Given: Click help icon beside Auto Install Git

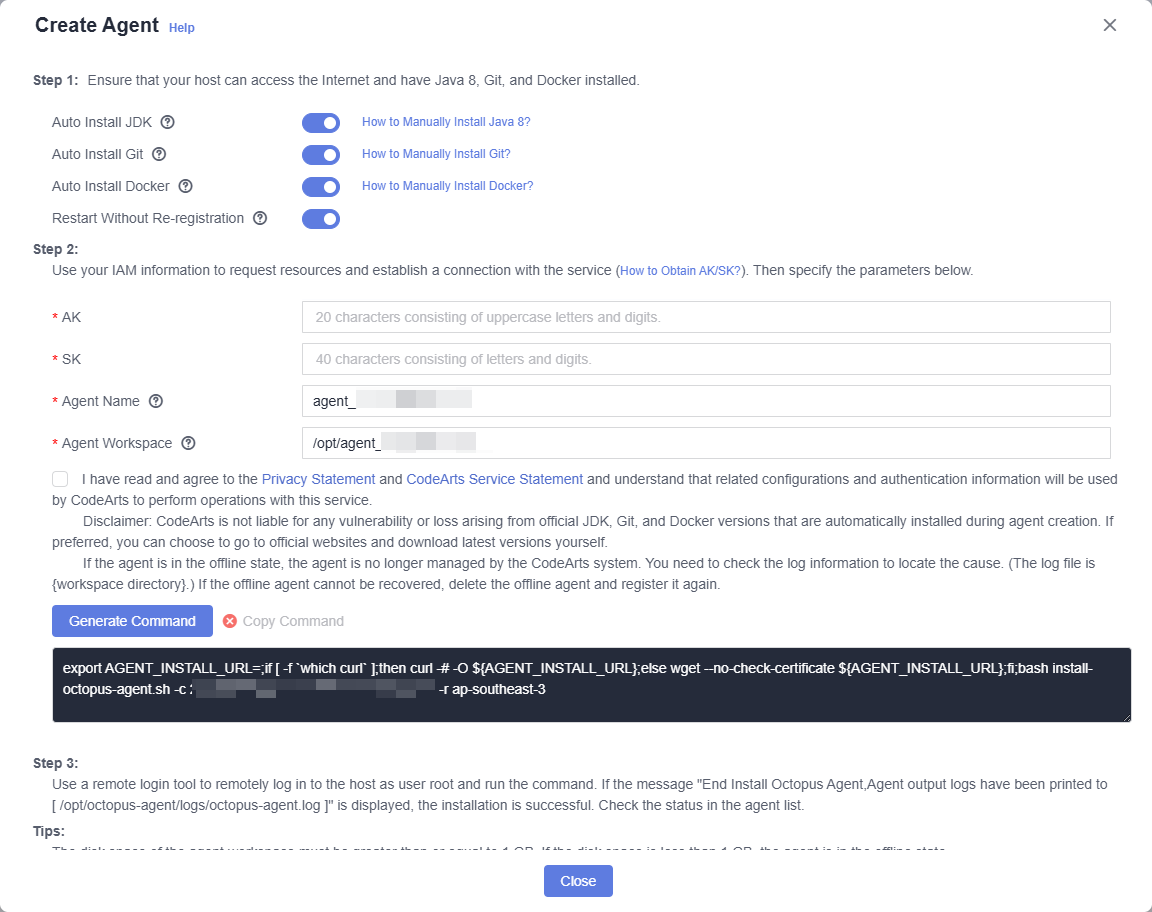Looking at the screenshot, I should pyautogui.click(x=159, y=154).
